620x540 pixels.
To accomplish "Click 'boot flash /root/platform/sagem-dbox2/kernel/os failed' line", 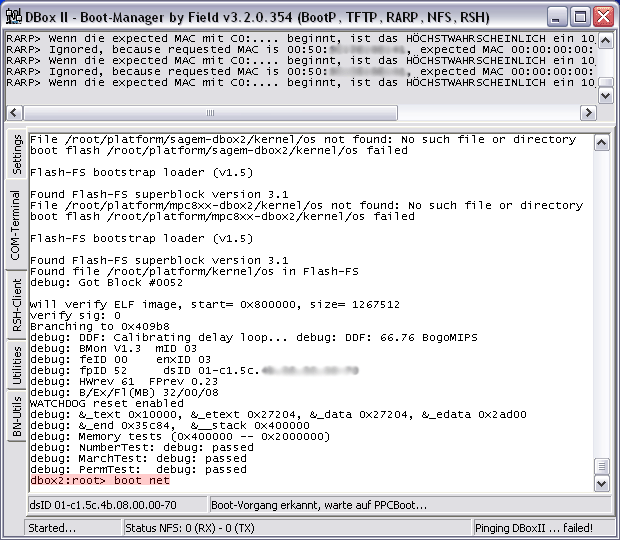I will [219, 151].
